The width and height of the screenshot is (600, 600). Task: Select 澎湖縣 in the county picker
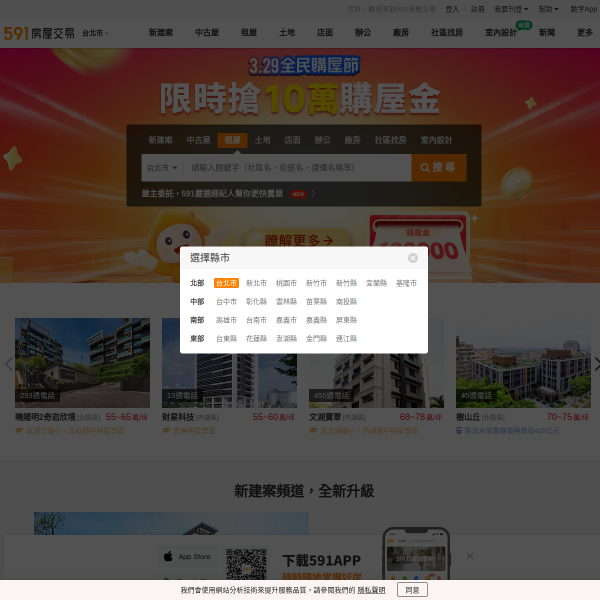(286, 339)
